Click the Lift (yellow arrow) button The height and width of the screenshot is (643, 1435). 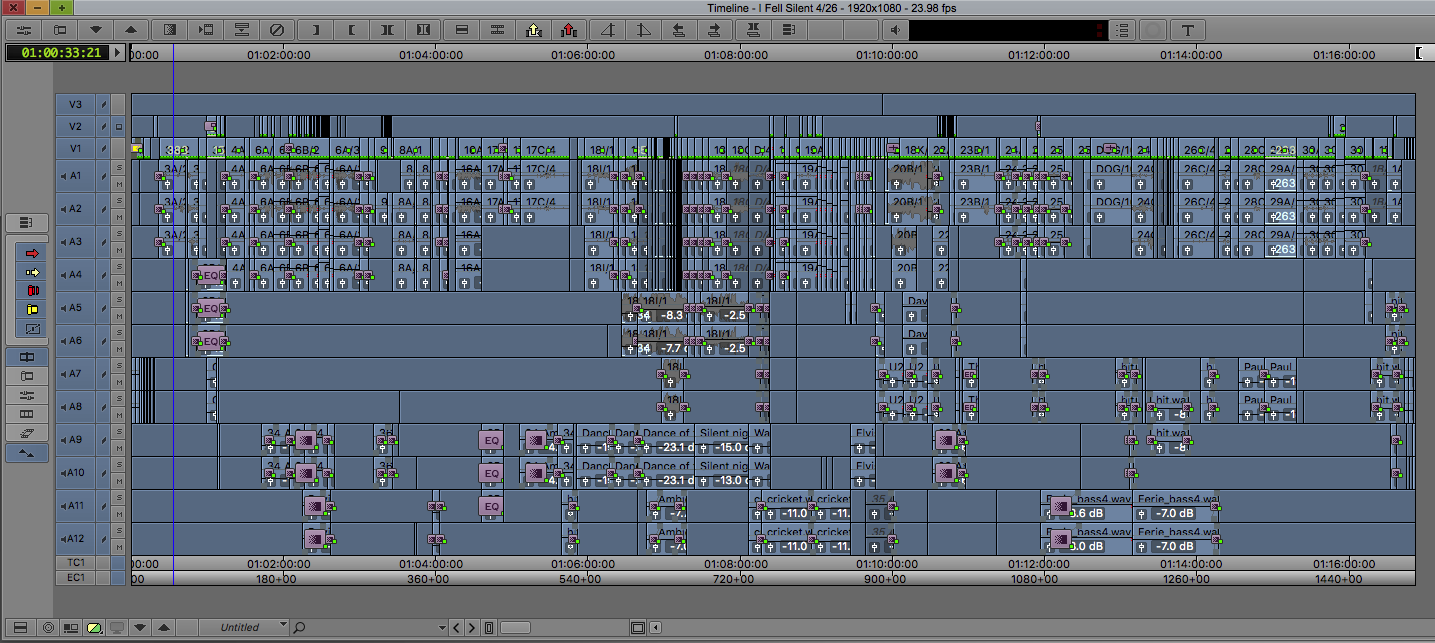(x=533, y=30)
